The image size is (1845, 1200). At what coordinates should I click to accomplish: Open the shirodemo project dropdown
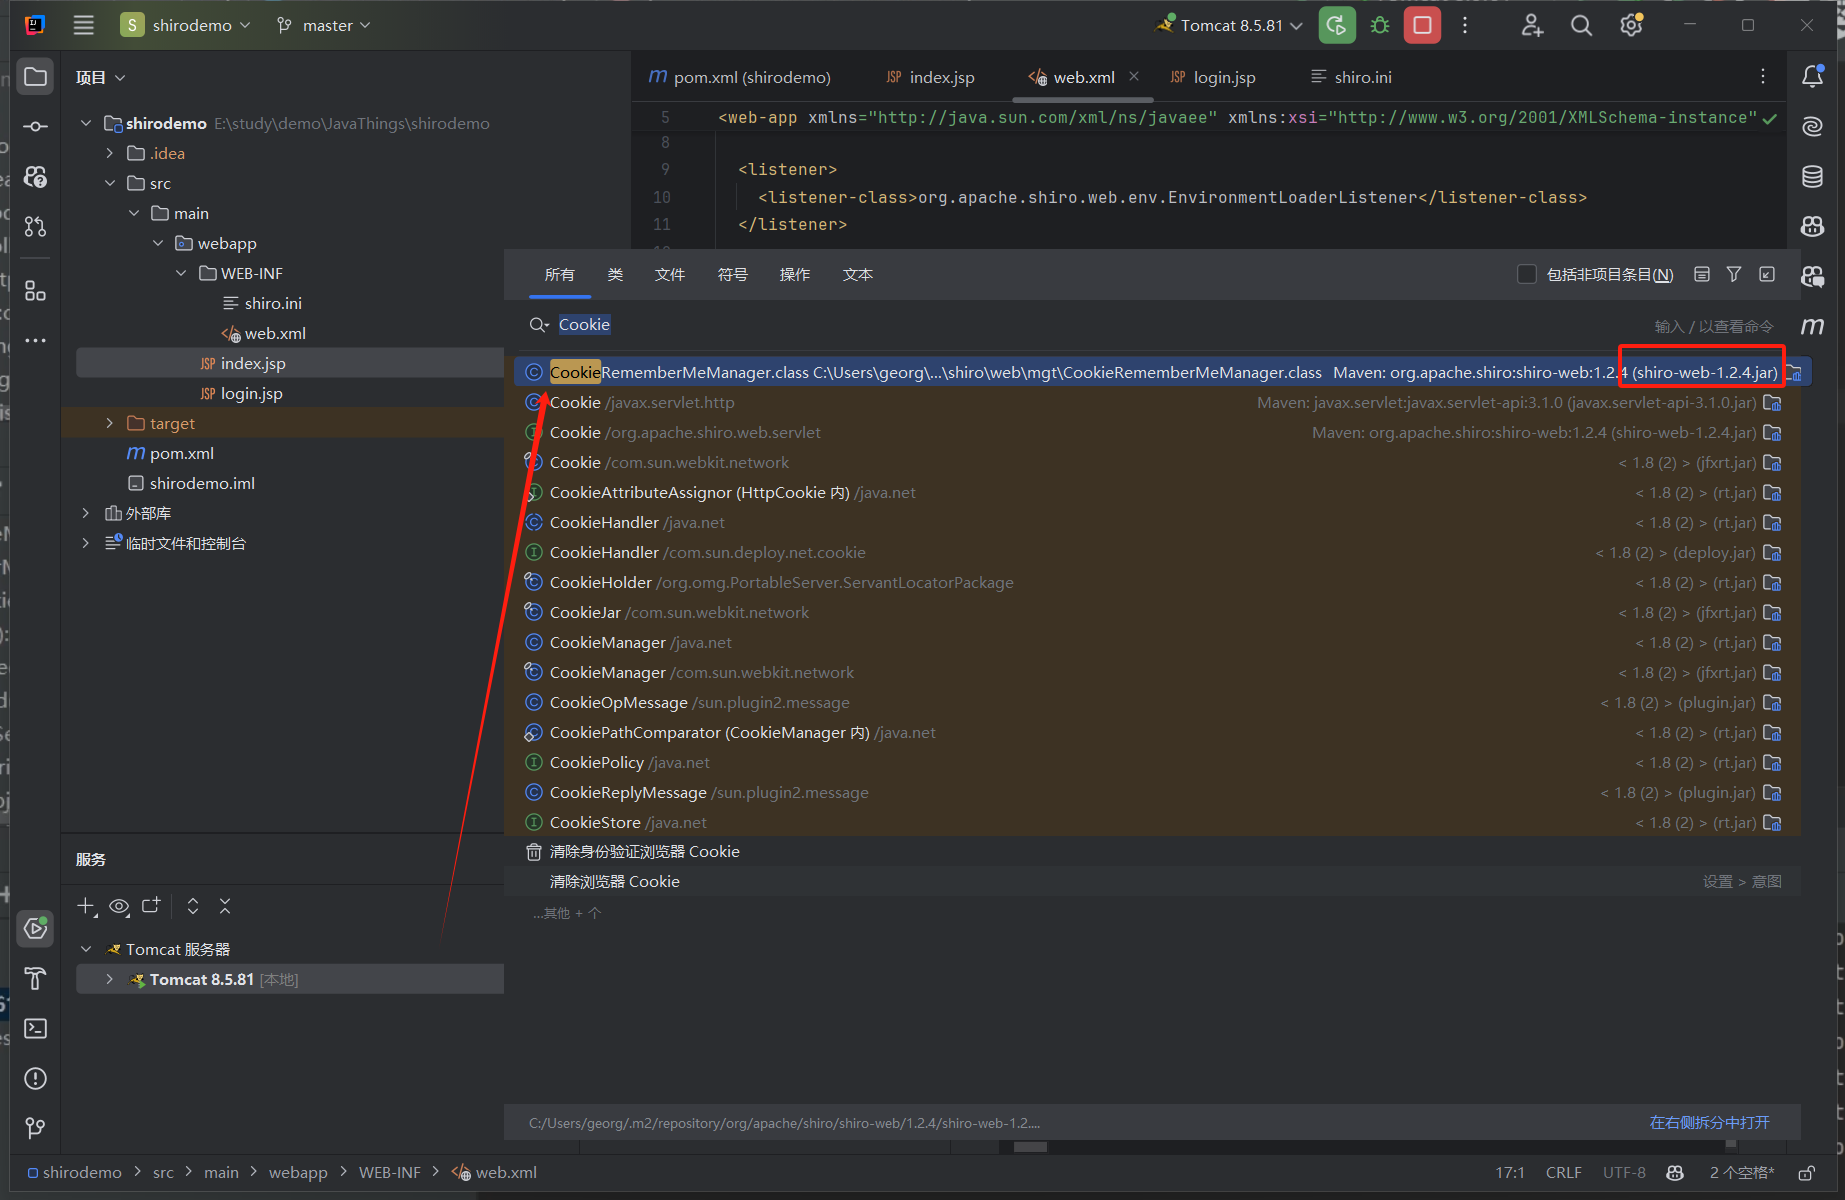185,25
